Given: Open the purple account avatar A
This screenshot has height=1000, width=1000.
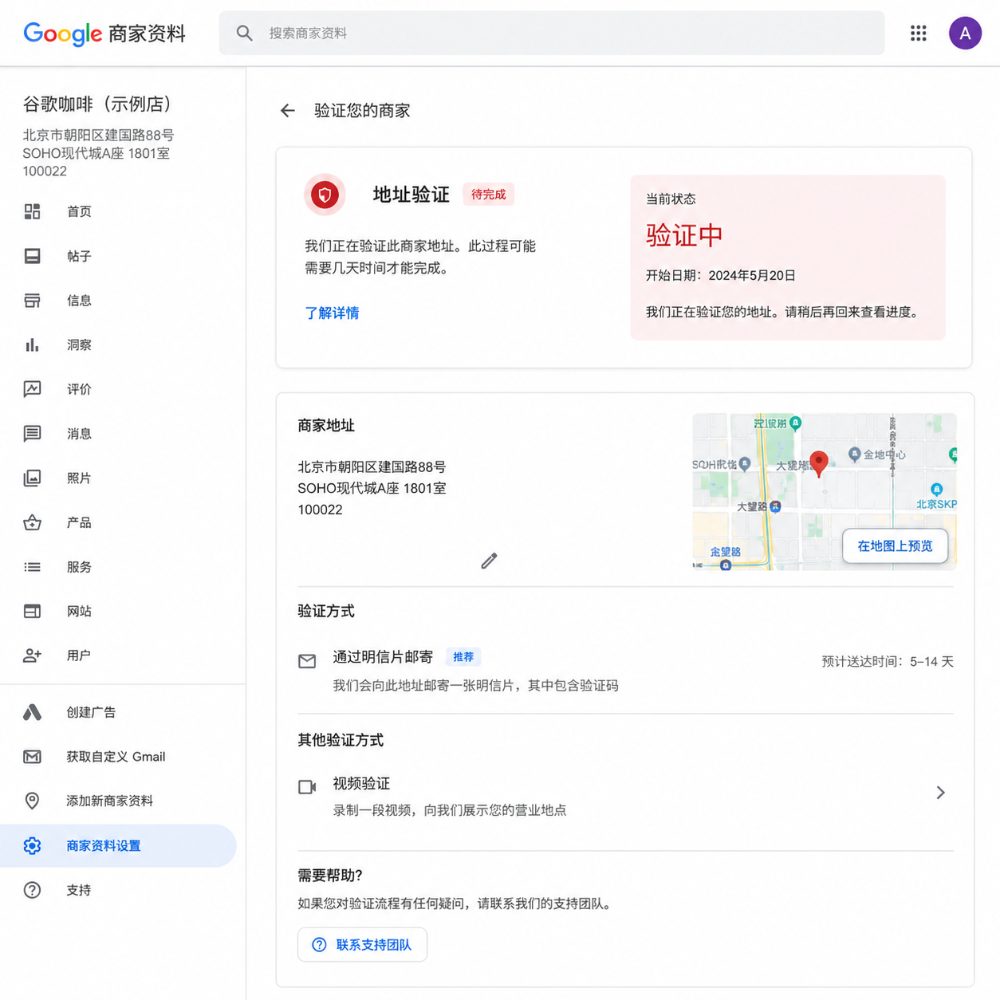Looking at the screenshot, I should tap(965, 33).
